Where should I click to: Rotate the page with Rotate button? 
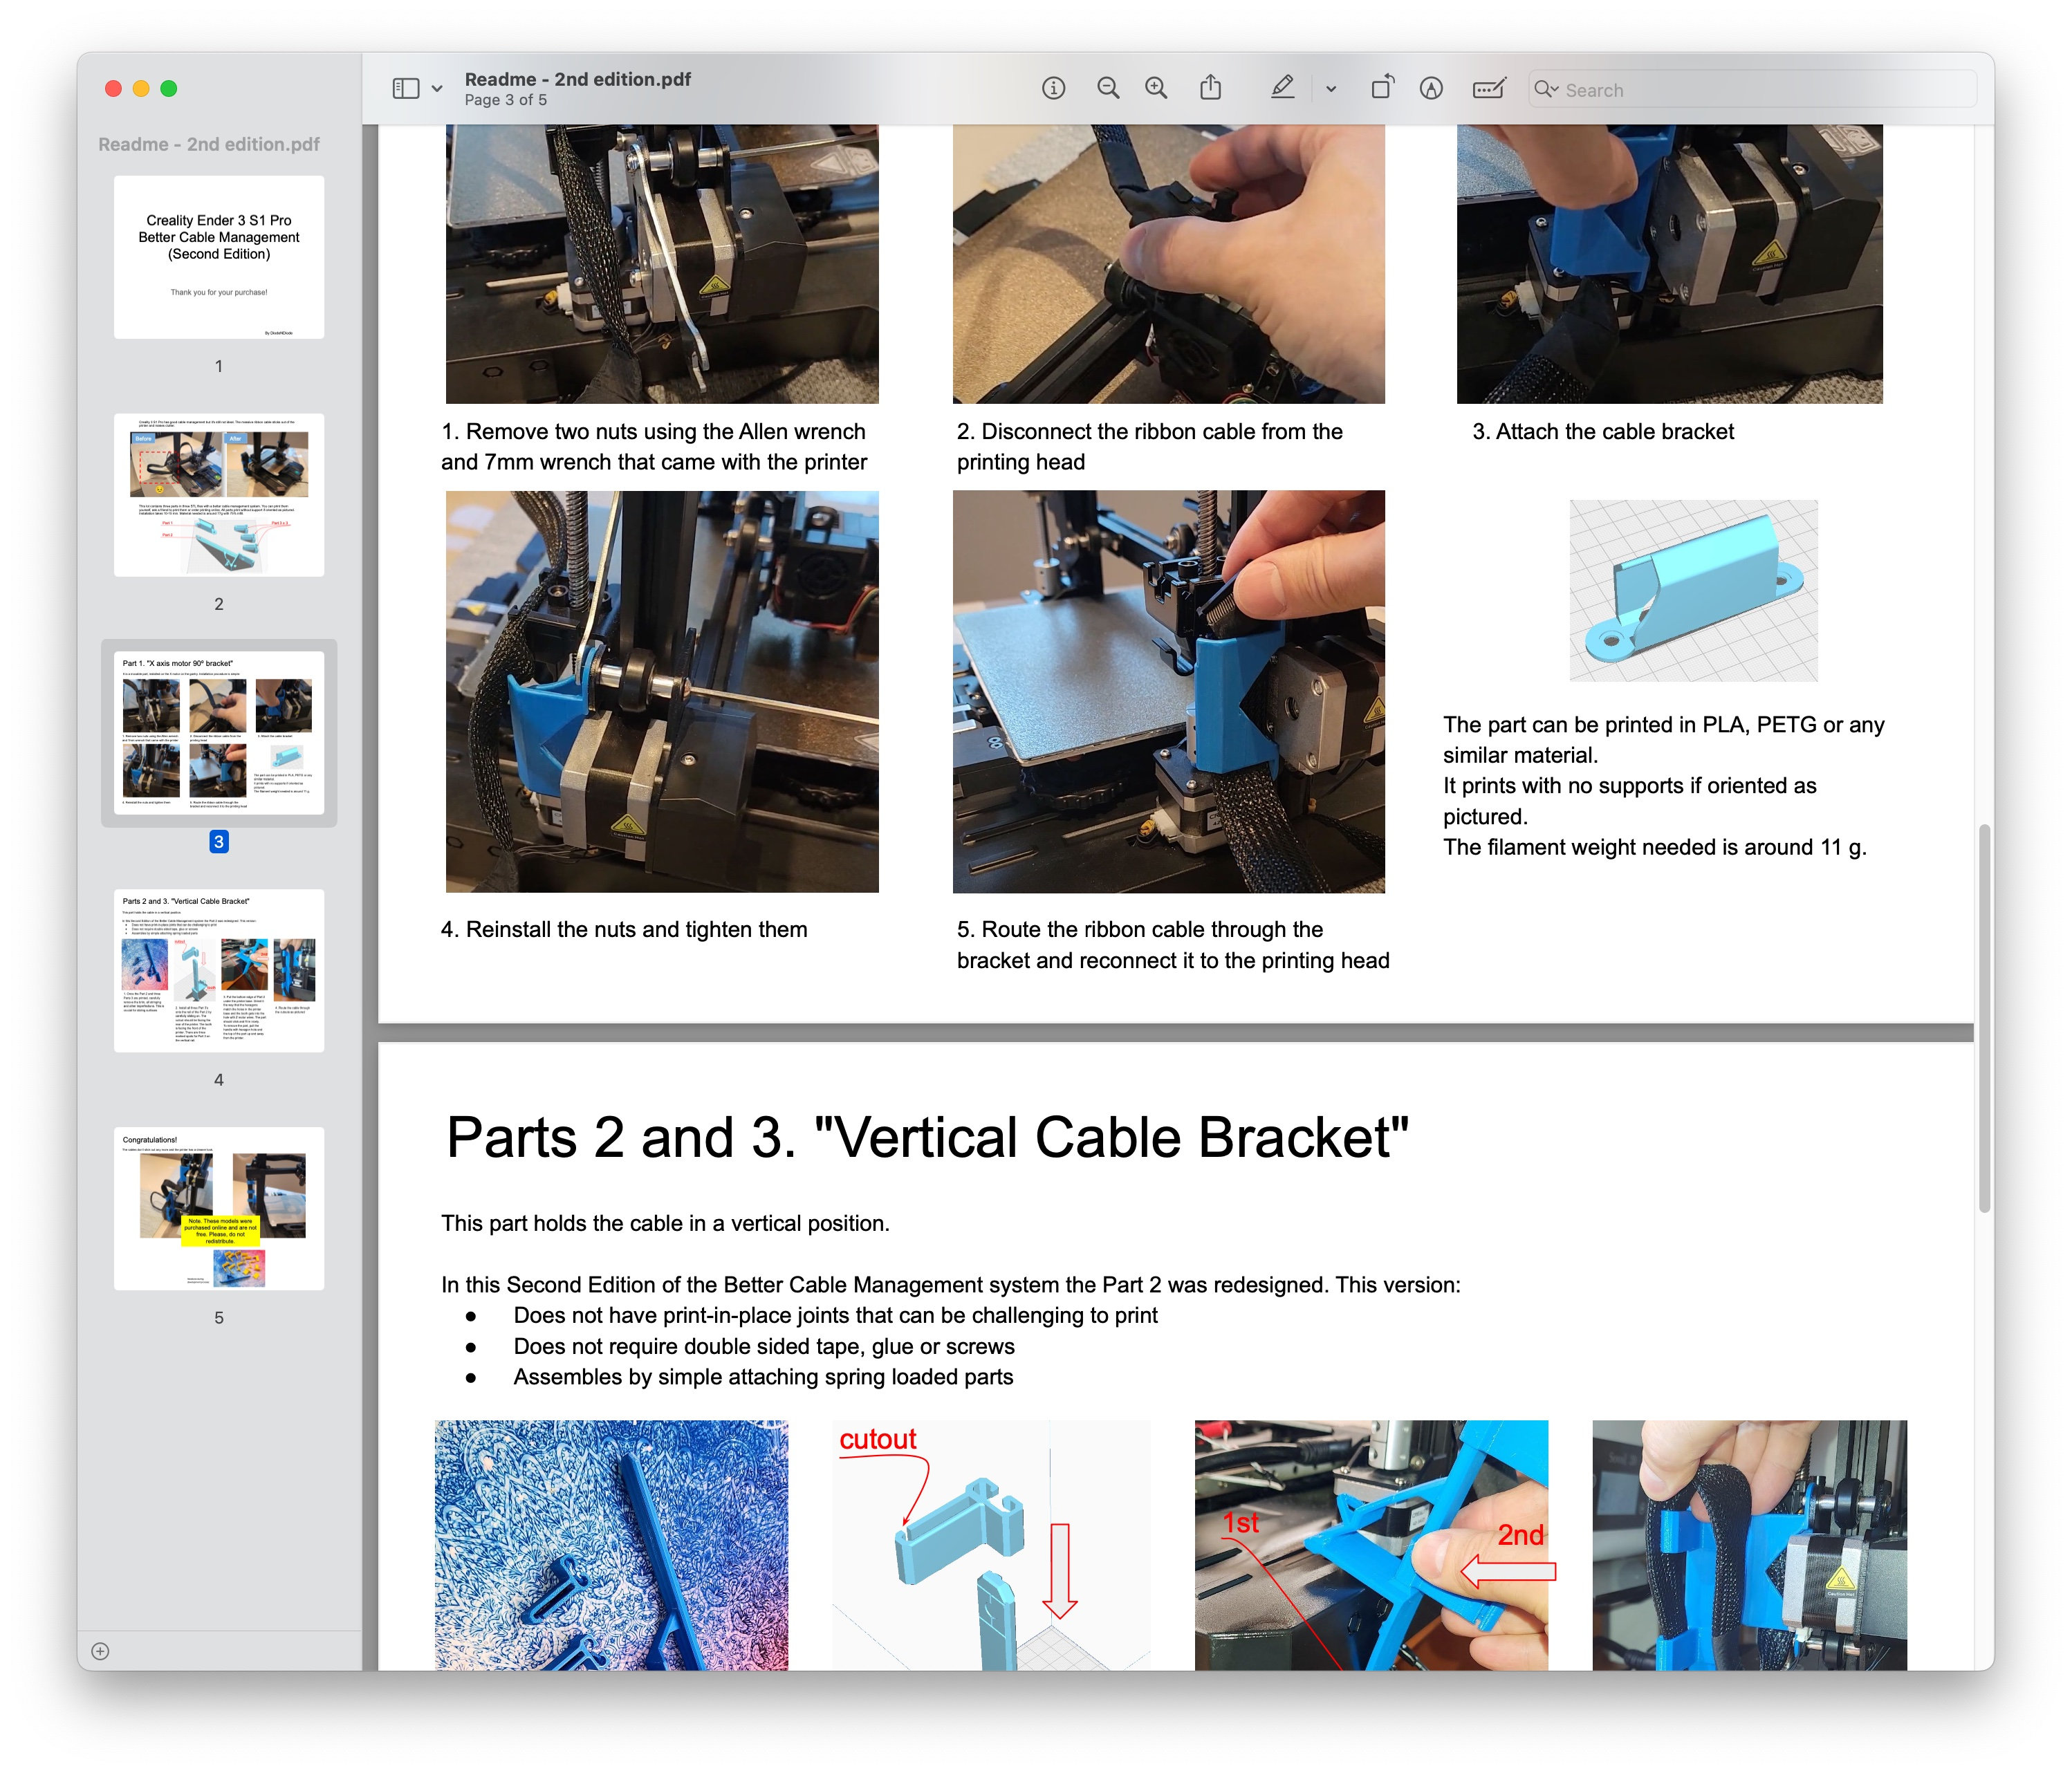click(1383, 88)
